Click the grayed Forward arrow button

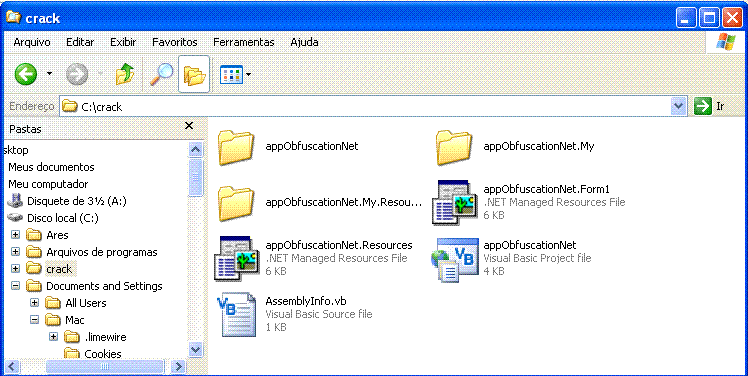[x=77, y=74]
